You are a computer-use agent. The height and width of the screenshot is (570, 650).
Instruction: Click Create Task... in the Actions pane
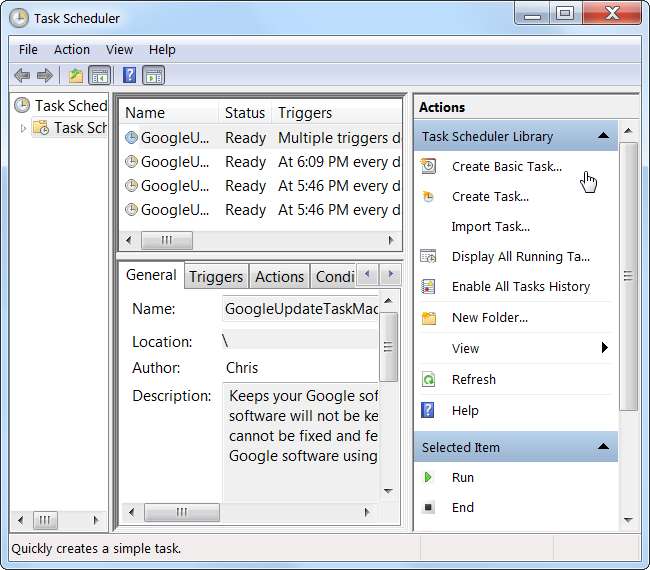[490, 197]
